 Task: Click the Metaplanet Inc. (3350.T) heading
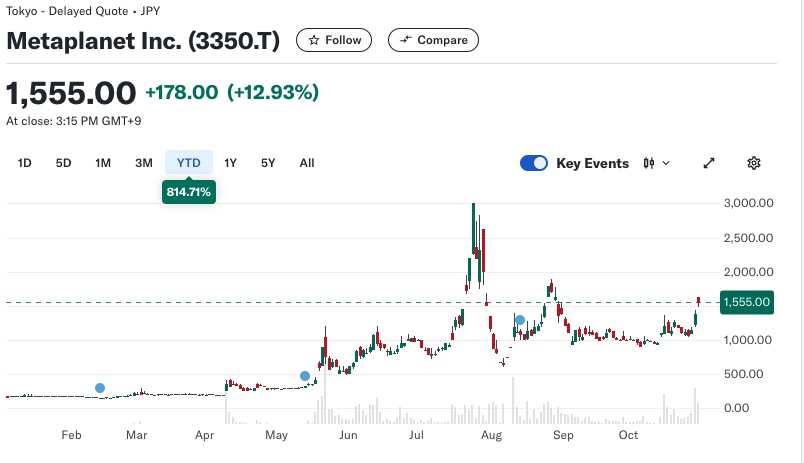pyautogui.click(x=144, y=41)
